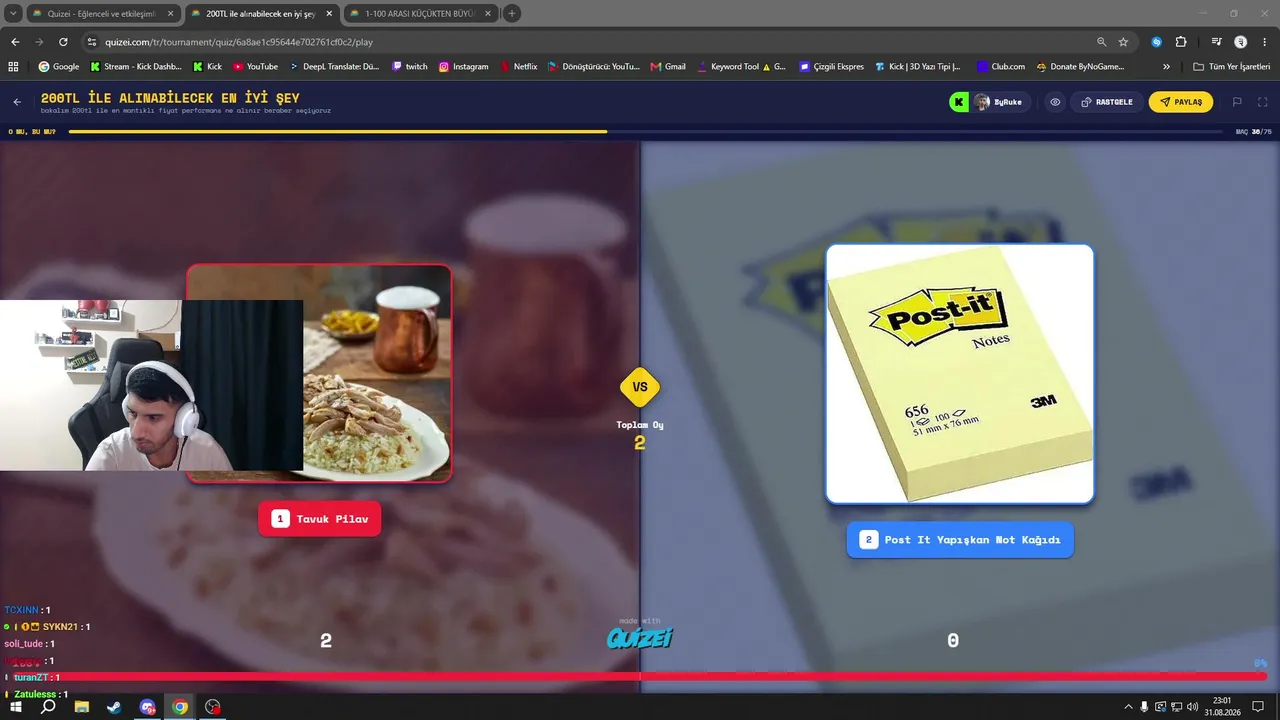Screen dimensions: 1280x720
Task: Go back using the quiz page's back arrow
Action: point(17,102)
